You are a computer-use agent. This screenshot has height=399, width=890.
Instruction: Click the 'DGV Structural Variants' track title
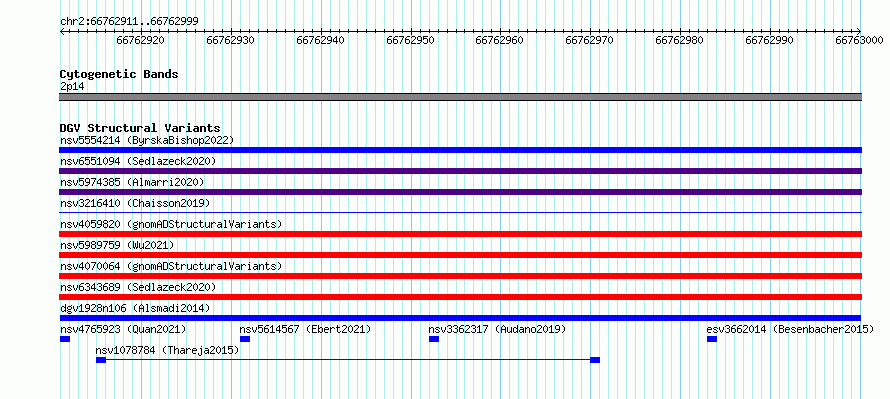[140, 128]
